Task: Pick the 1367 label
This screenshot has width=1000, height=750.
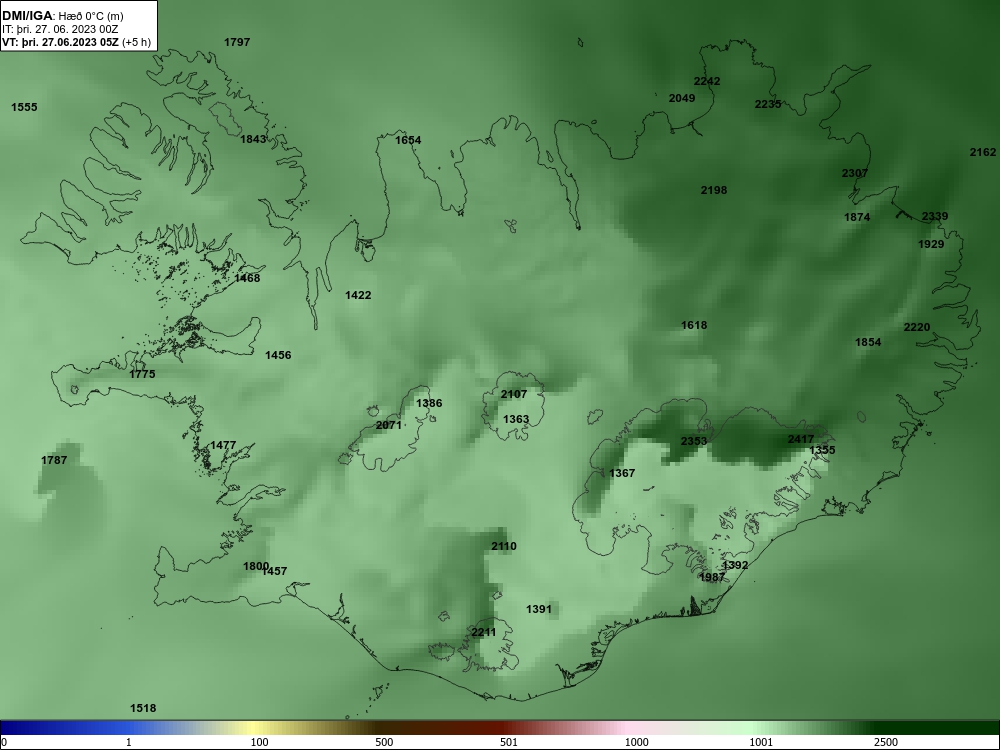Action: point(622,473)
